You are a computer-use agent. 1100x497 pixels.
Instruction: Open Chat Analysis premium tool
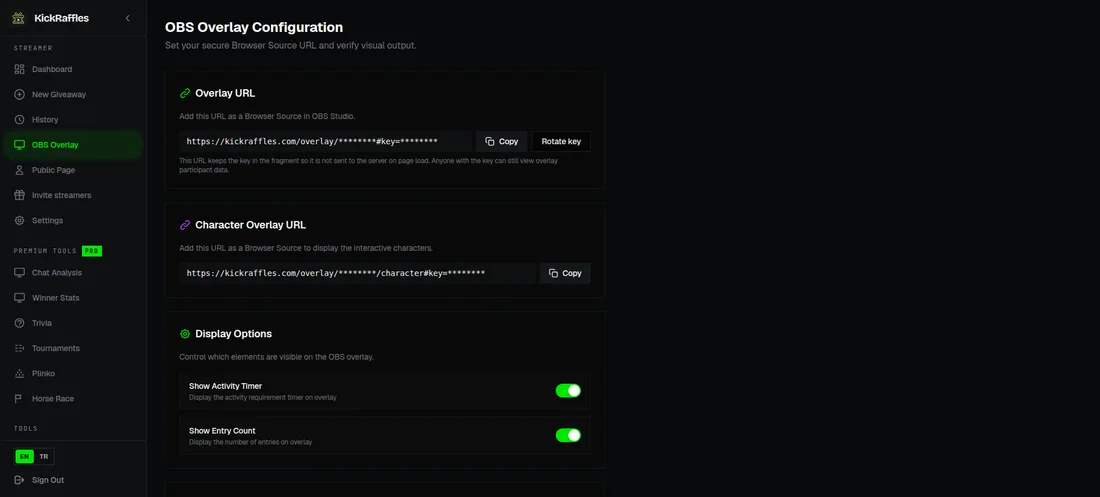click(x=72, y=273)
